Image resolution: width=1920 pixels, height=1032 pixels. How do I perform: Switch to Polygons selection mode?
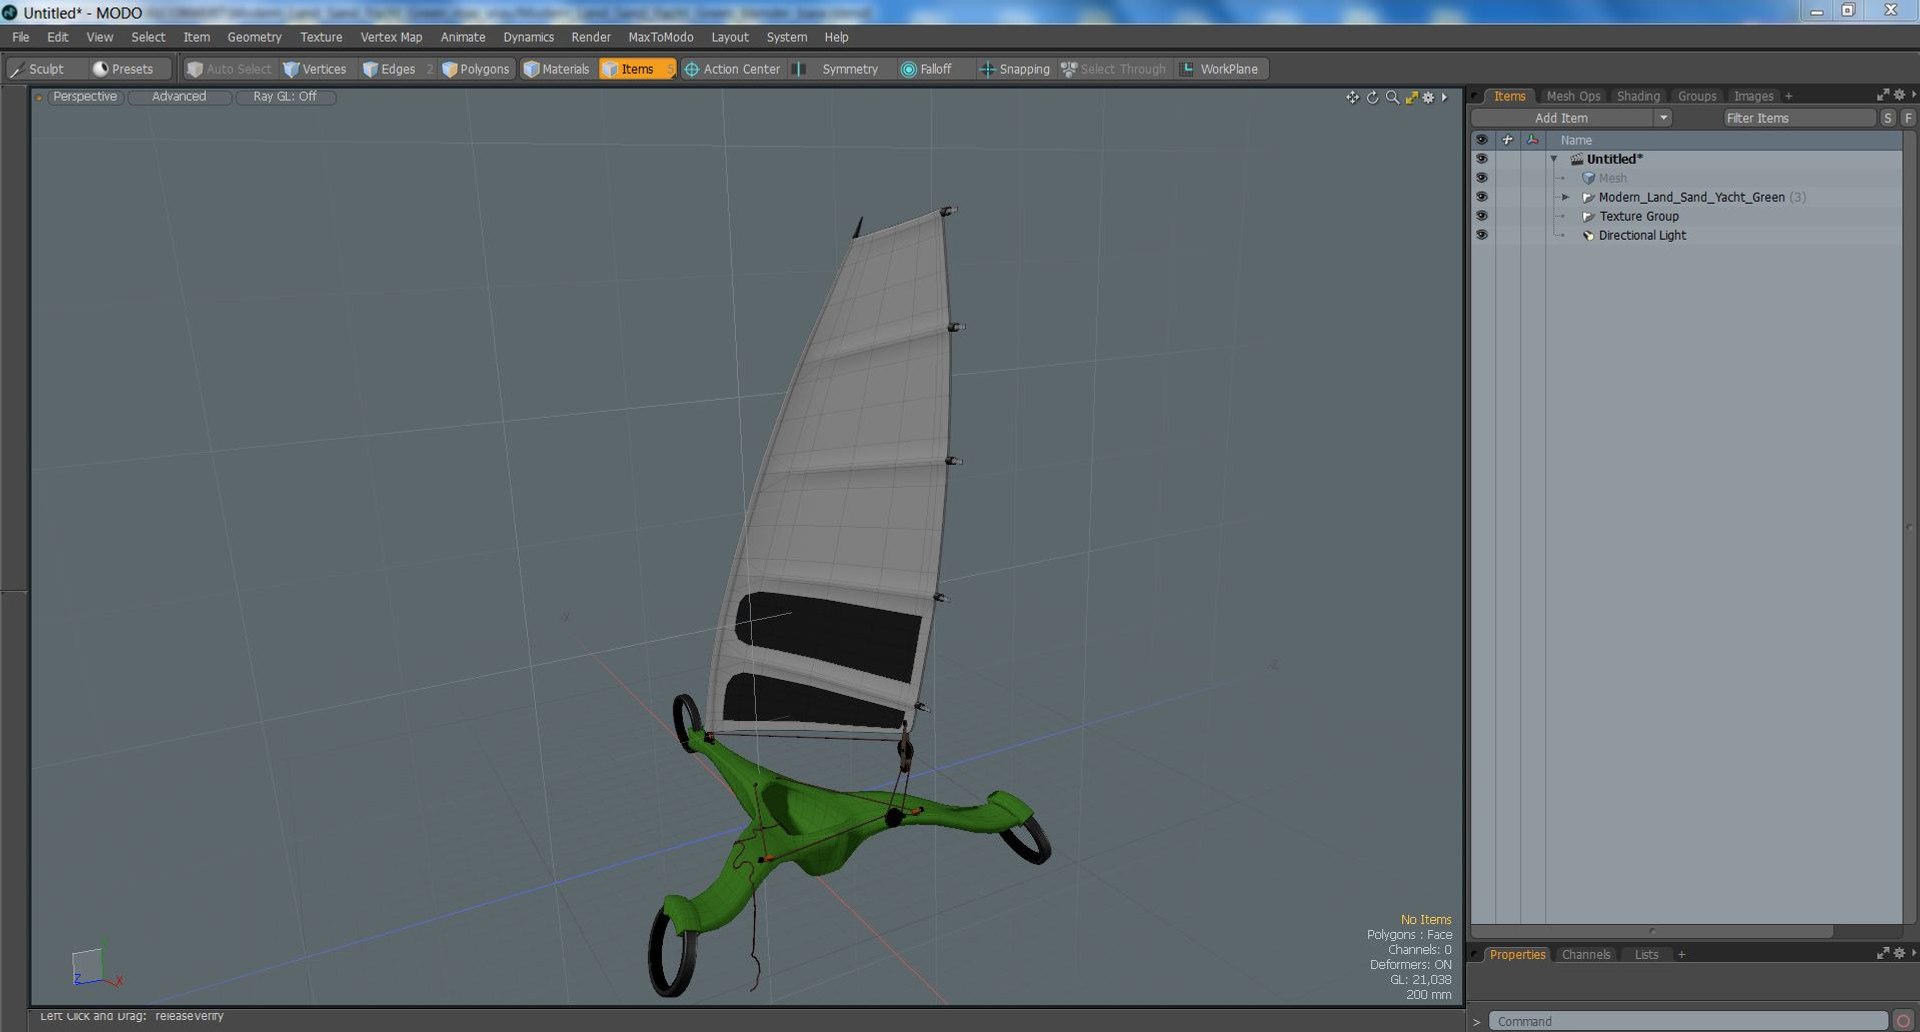coord(476,69)
